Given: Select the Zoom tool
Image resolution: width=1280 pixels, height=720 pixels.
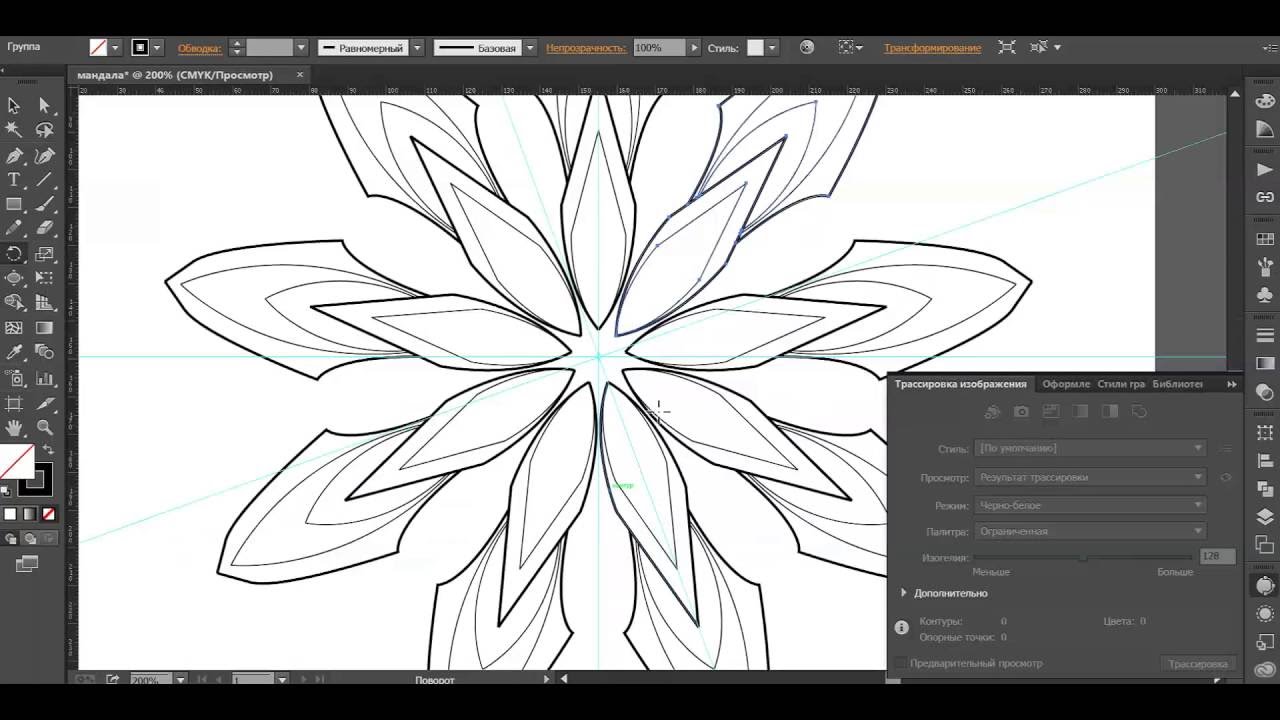Looking at the screenshot, I should (x=44, y=428).
